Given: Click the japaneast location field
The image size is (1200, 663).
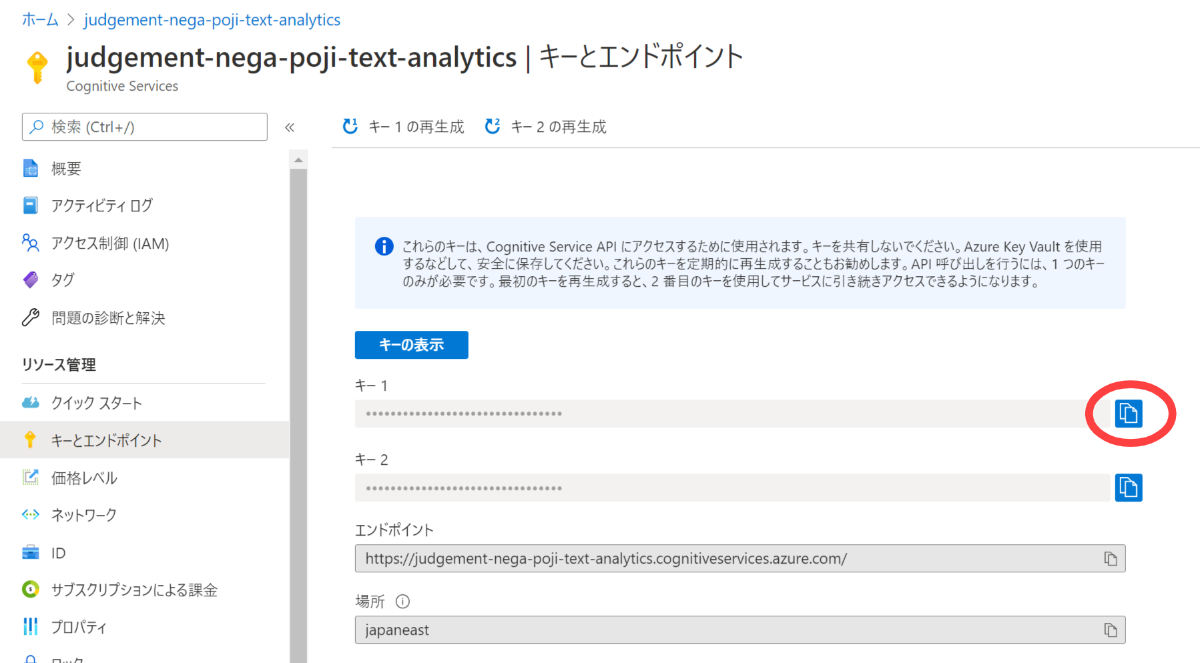Looking at the screenshot, I should [740, 630].
